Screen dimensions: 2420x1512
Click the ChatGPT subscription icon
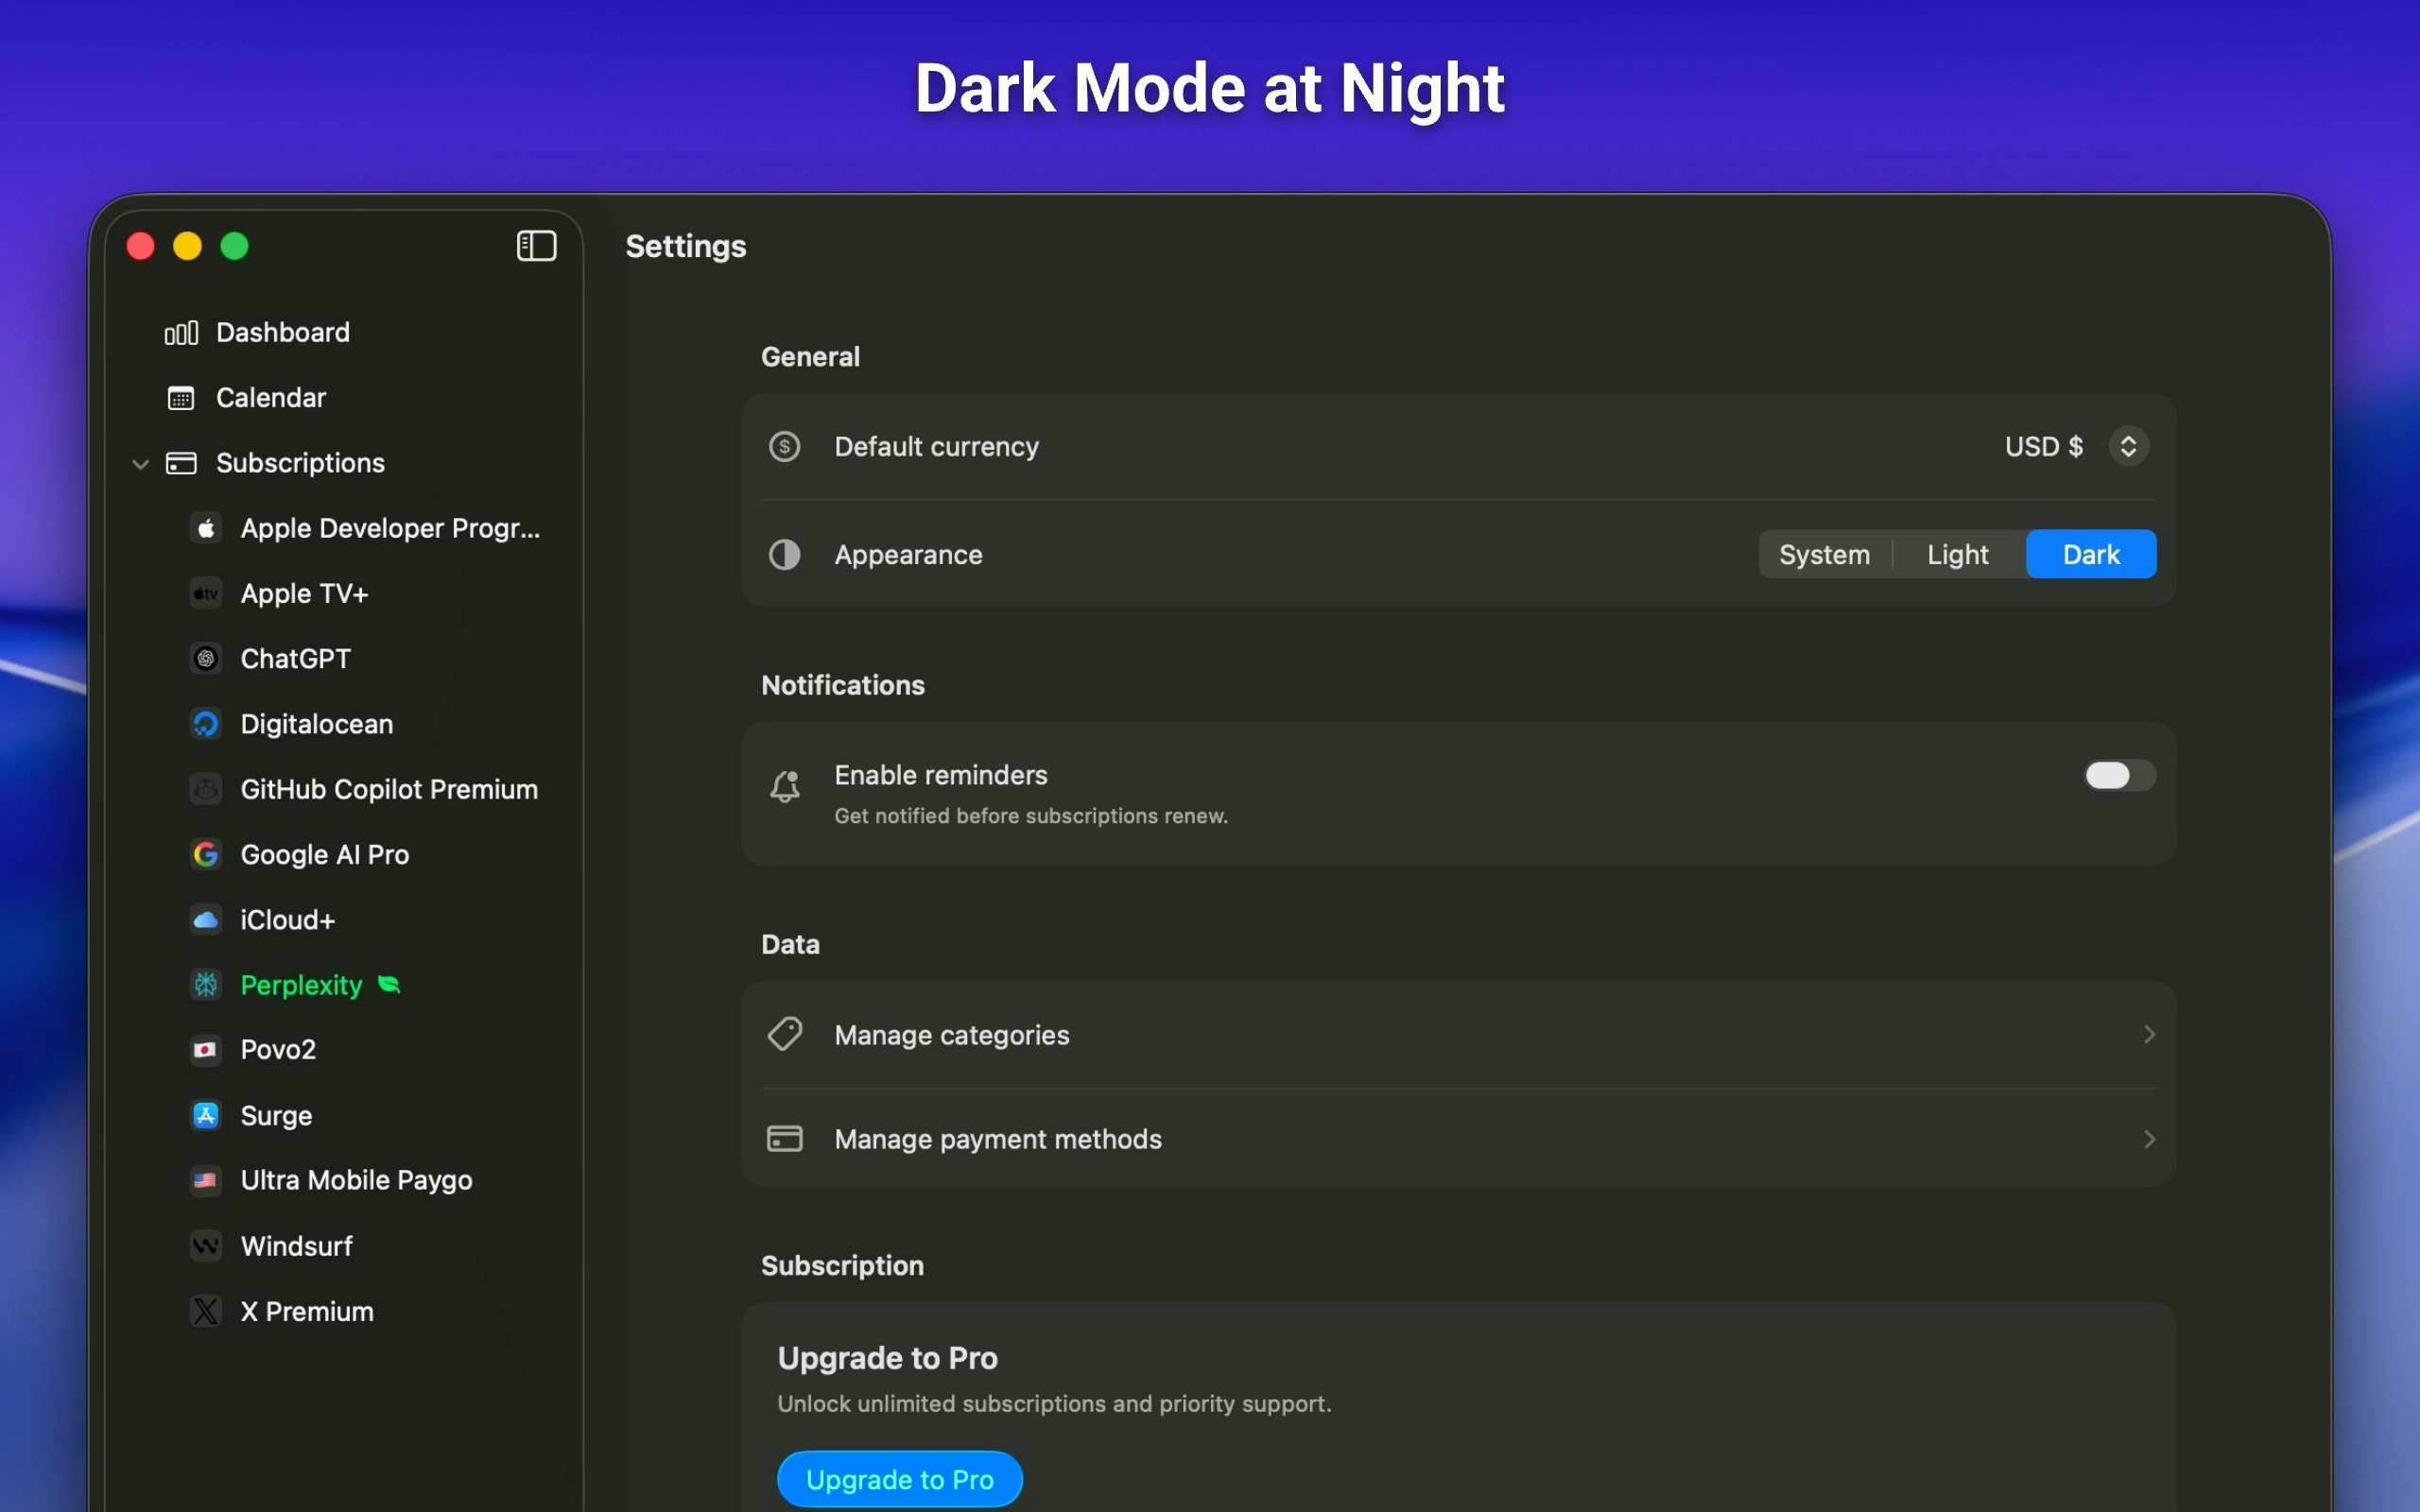(x=206, y=659)
